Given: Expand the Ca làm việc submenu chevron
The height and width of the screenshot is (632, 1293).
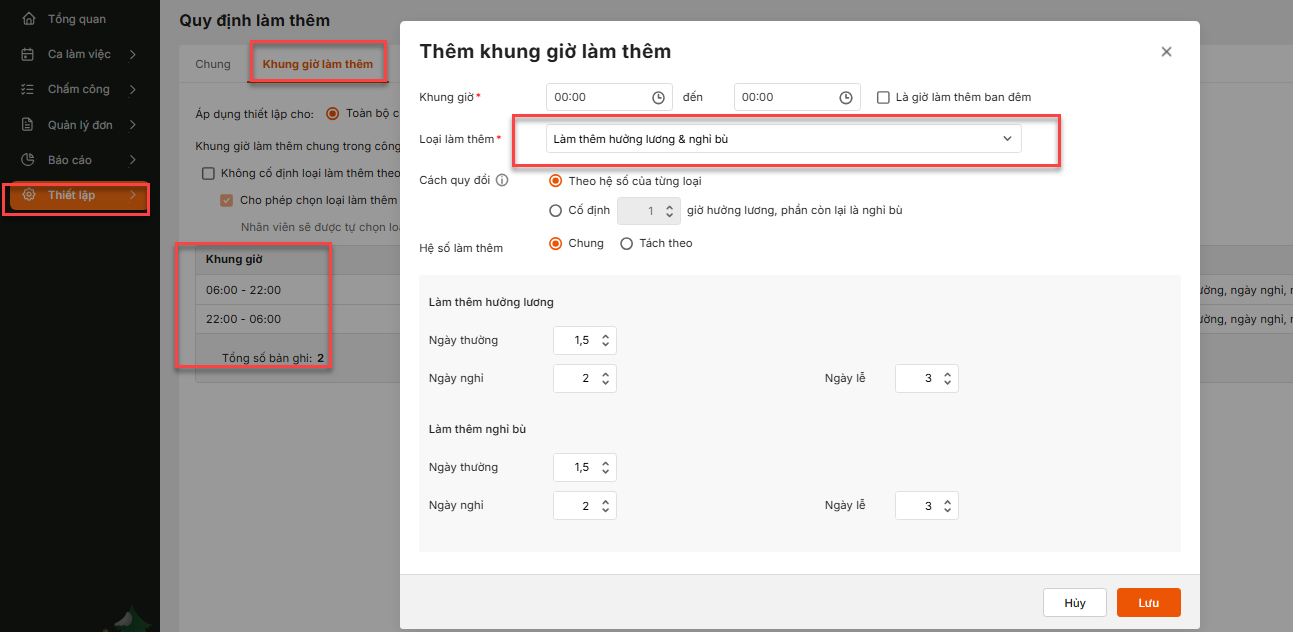Looking at the screenshot, I should pyautogui.click(x=132, y=54).
